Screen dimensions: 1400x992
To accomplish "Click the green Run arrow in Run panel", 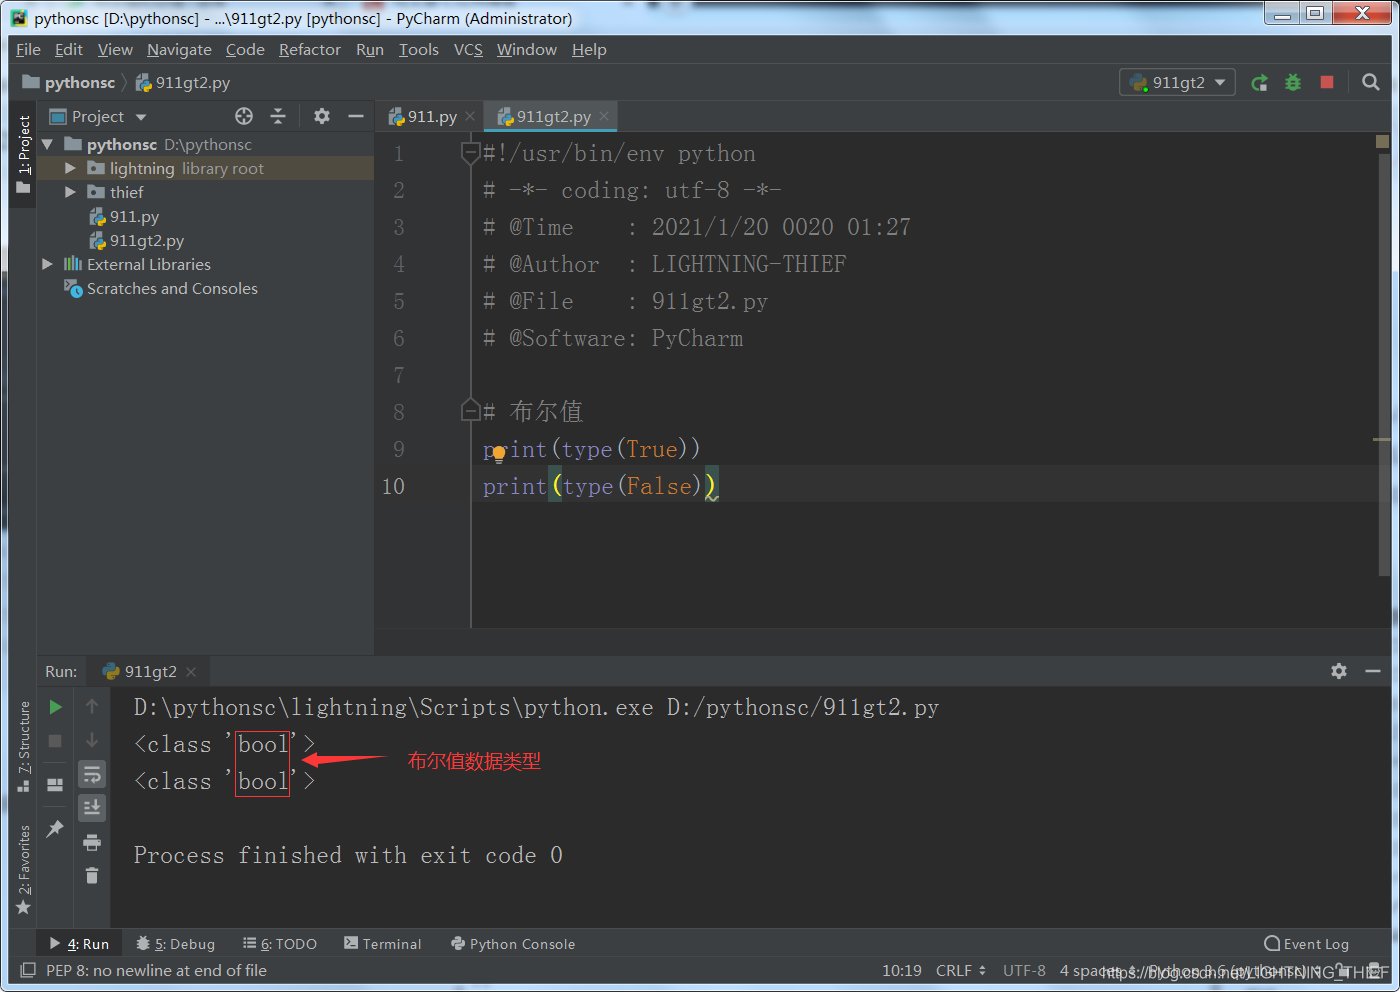I will [x=56, y=707].
